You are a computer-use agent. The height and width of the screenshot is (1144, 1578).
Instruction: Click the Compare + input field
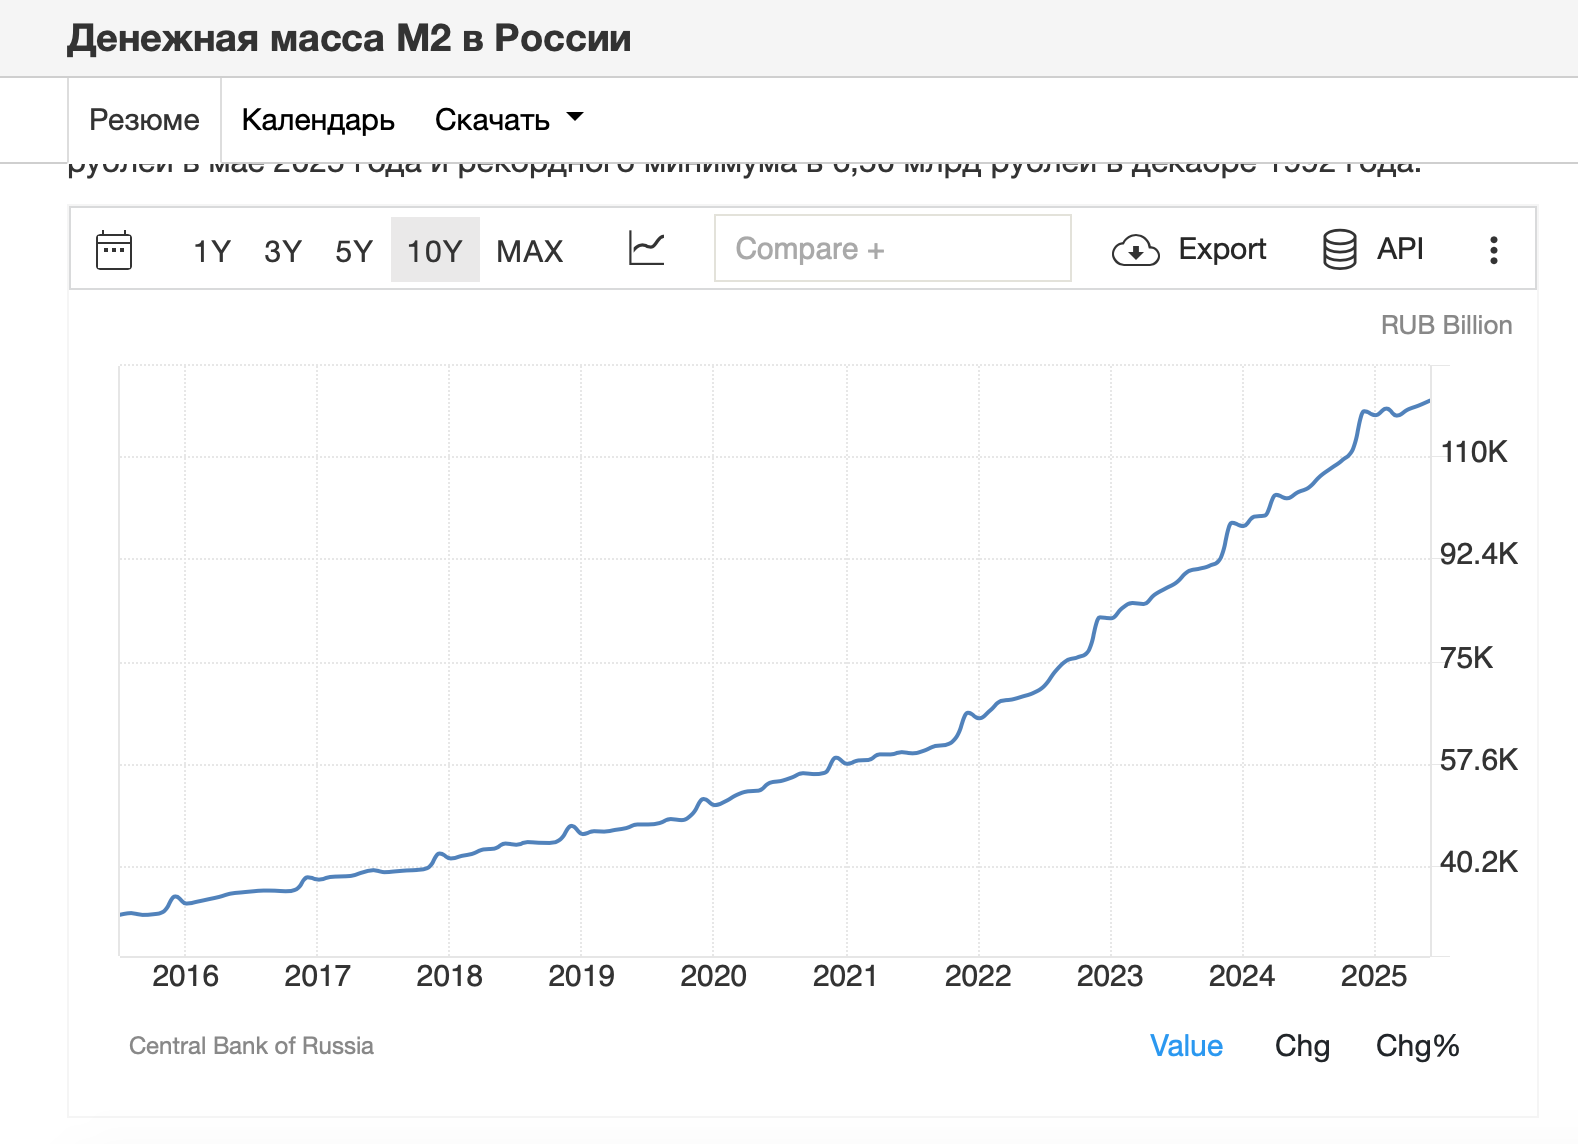(892, 249)
